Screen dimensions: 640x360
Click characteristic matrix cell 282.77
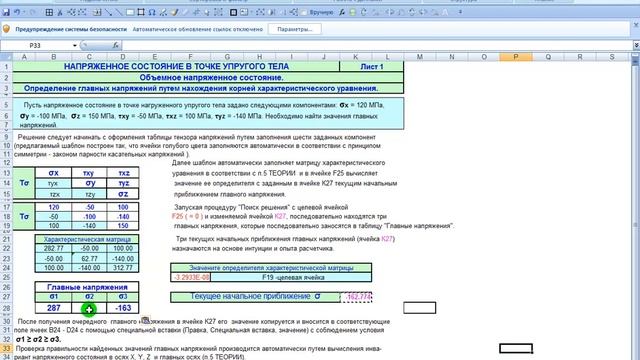pyautogui.click(x=53, y=248)
